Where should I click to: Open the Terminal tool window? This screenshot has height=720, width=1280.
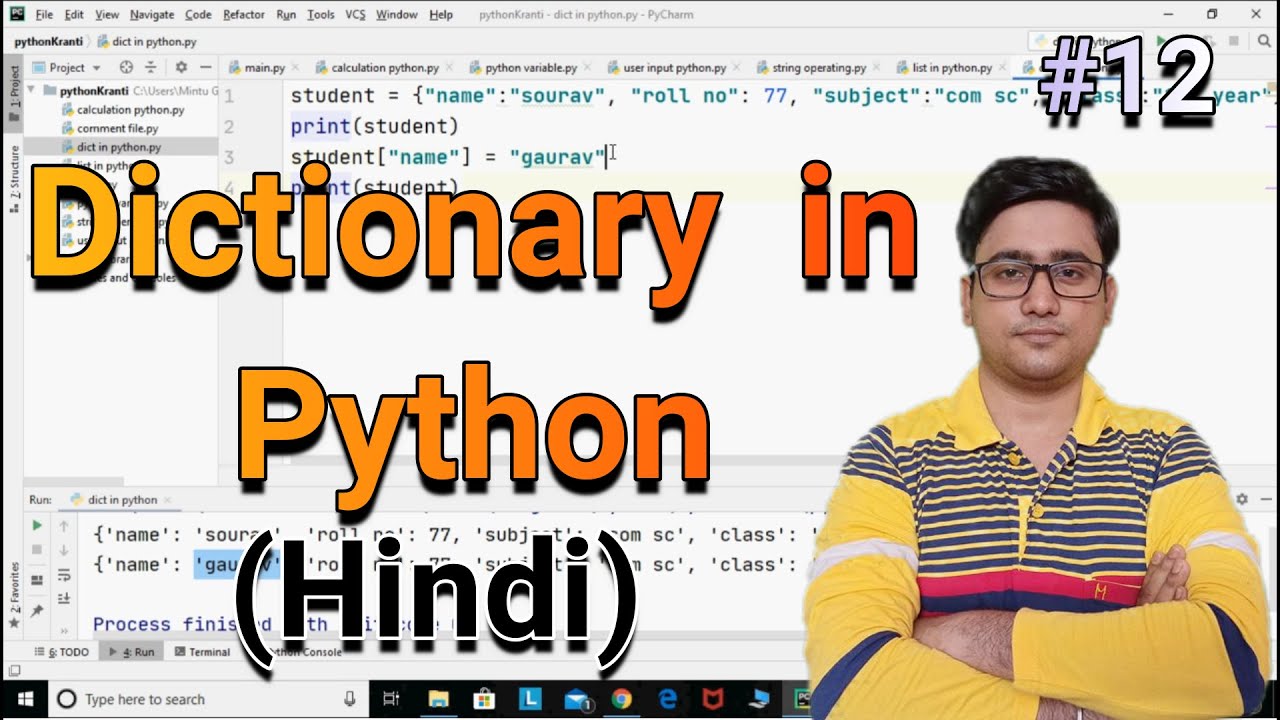(x=202, y=652)
